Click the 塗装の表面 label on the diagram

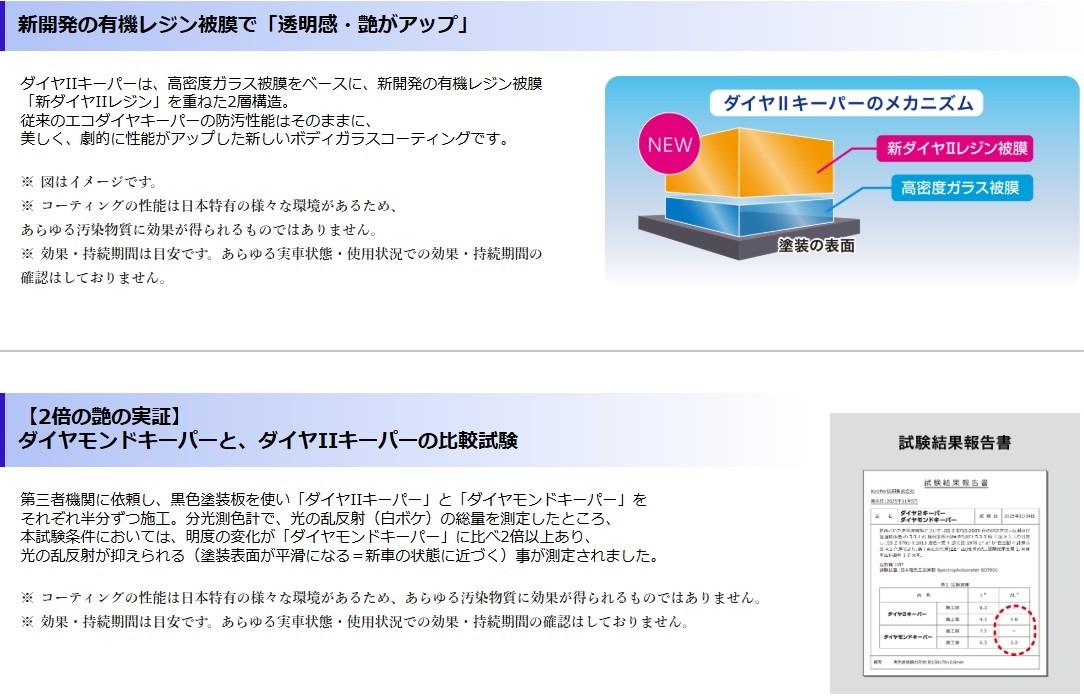click(x=816, y=245)
